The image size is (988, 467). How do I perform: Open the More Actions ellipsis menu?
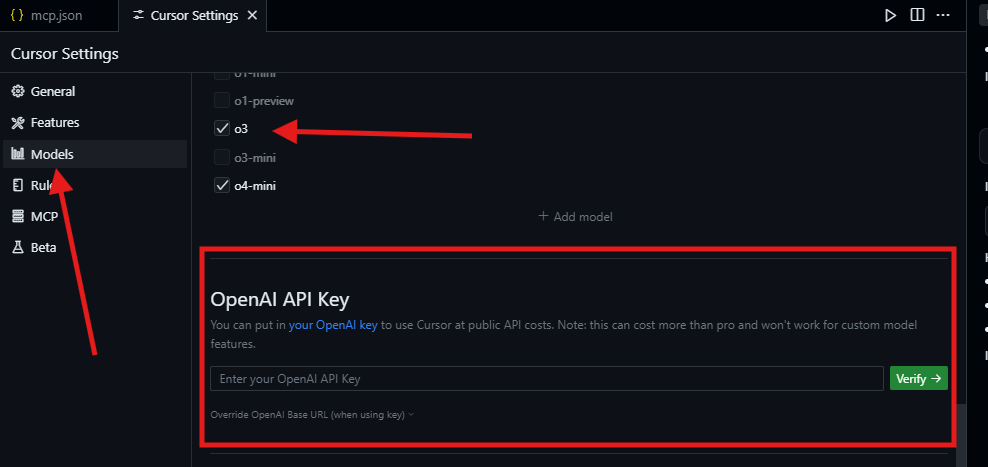943,15
